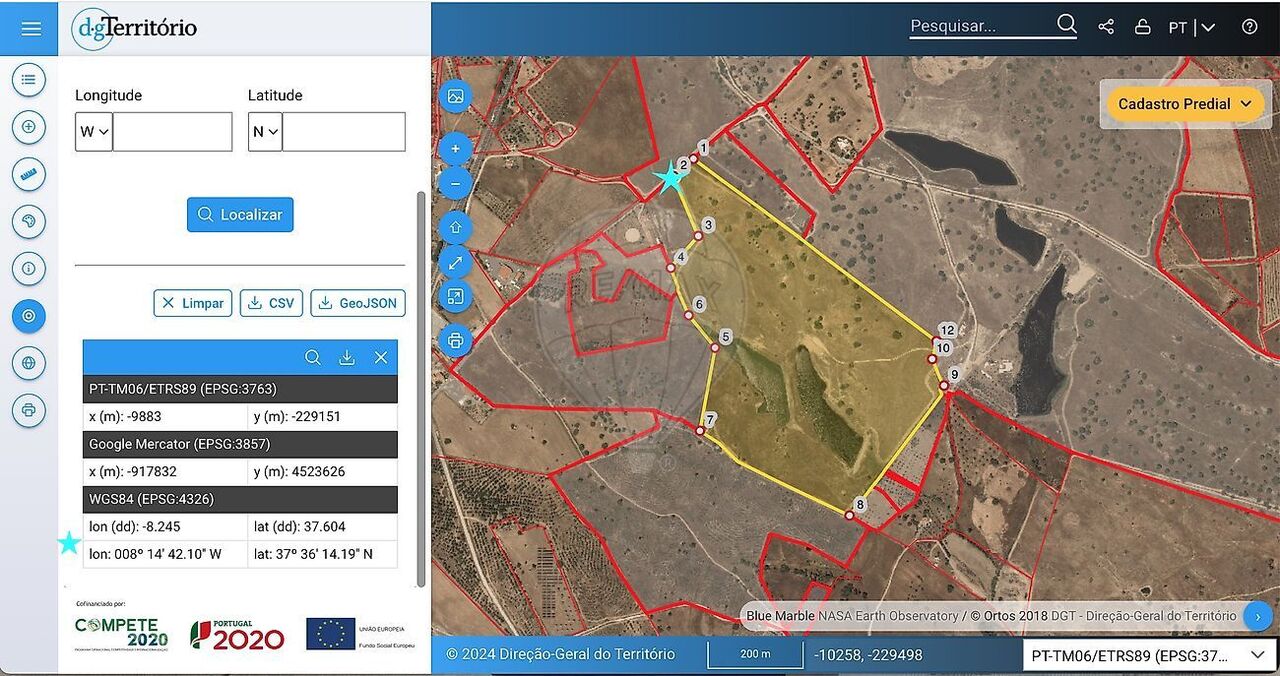The height and width of the screenshot is (676, 1280).
Task: Open the globe services tool
Action: [x=29, y=363]
